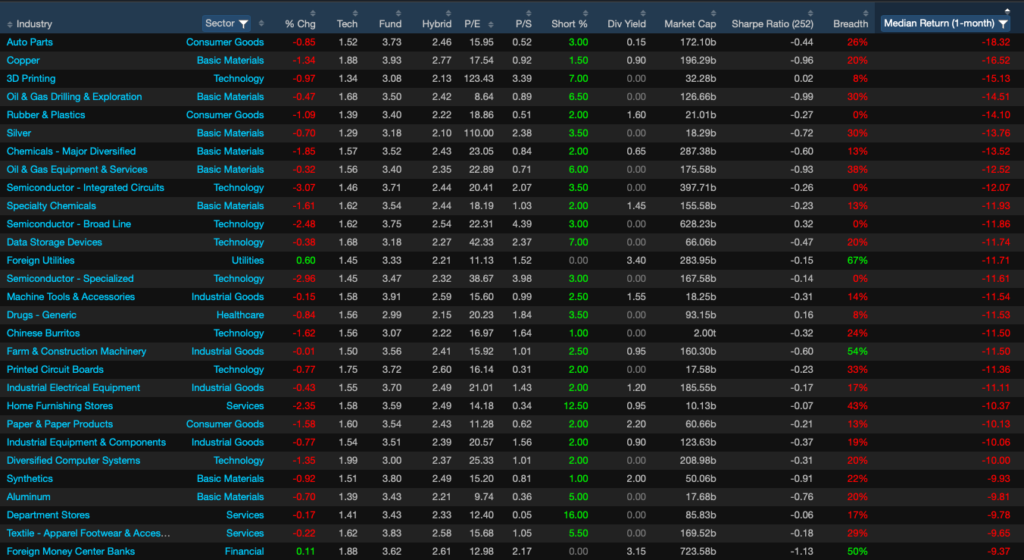
Task: Open the Data Storage Devices link
Action: [x=54, y=242]
